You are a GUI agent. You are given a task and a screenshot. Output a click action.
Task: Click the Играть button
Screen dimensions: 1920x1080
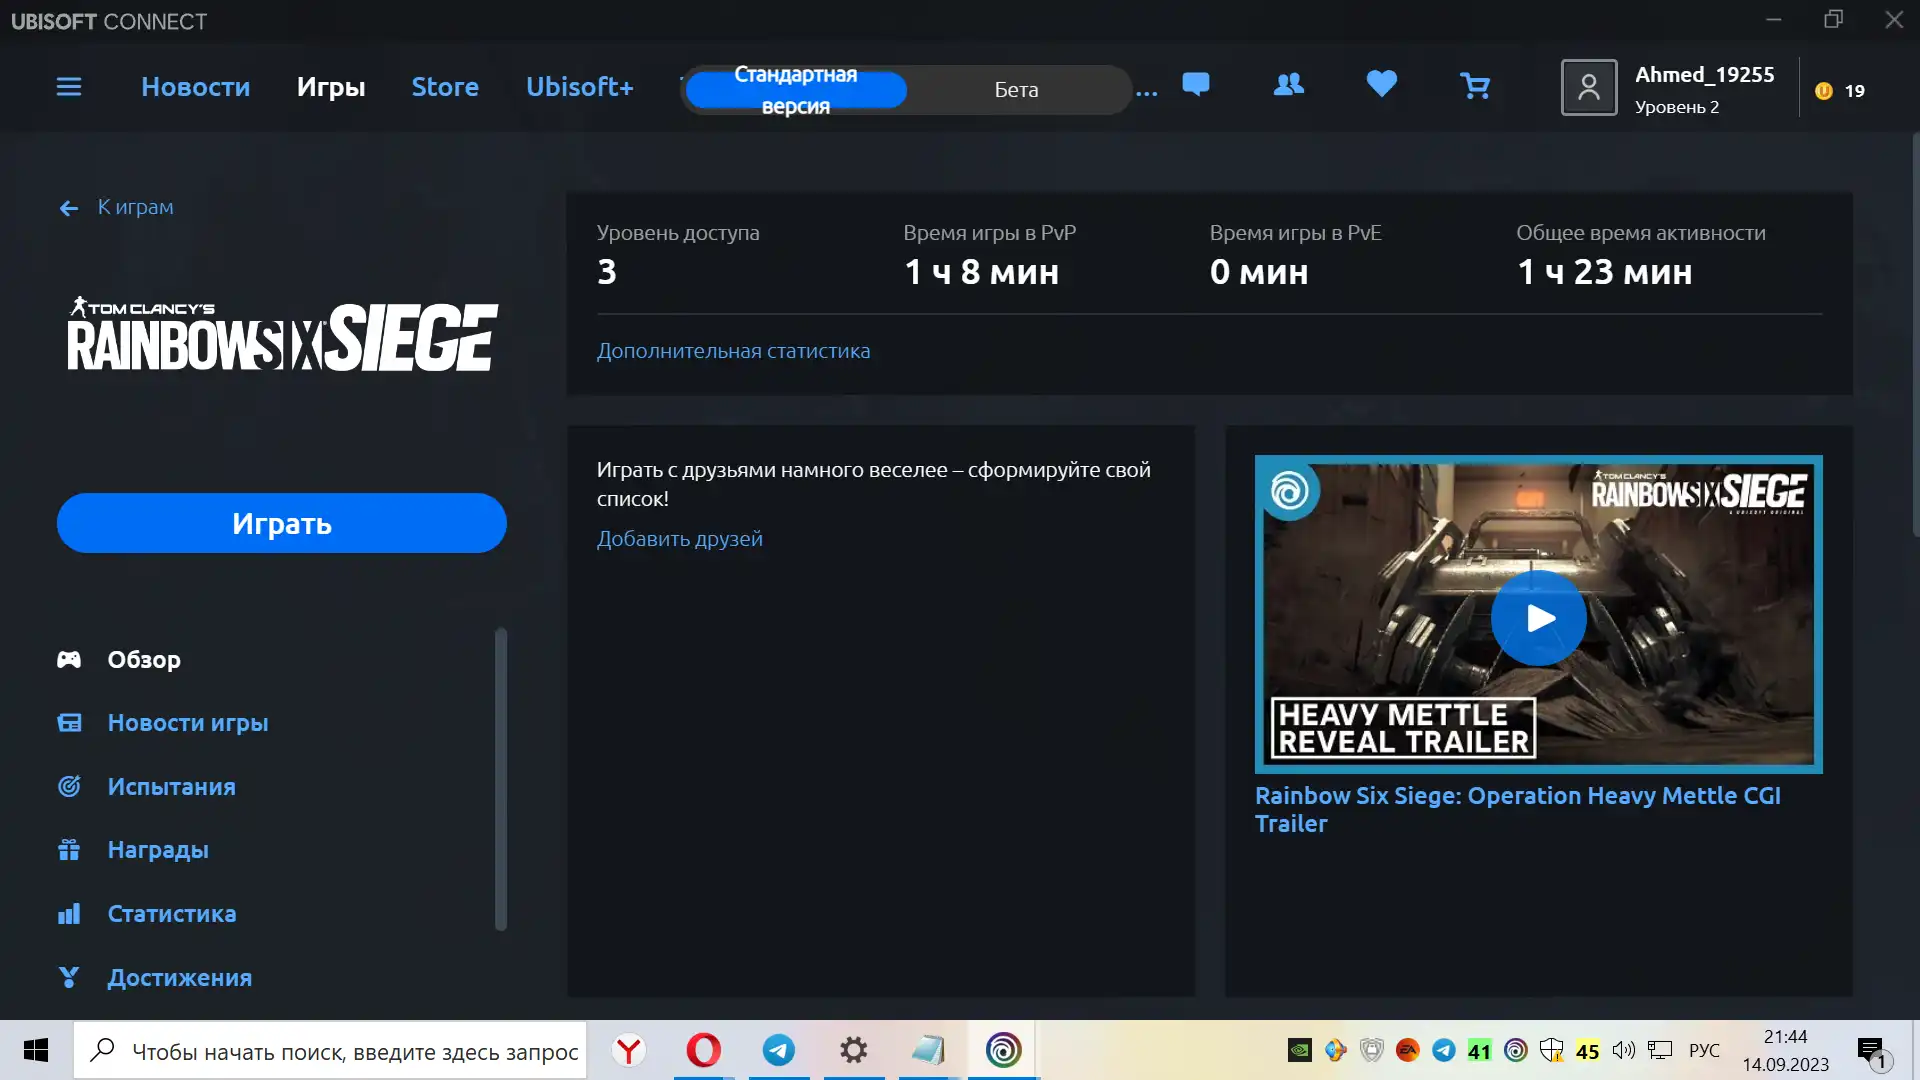[x=282, y=523]
